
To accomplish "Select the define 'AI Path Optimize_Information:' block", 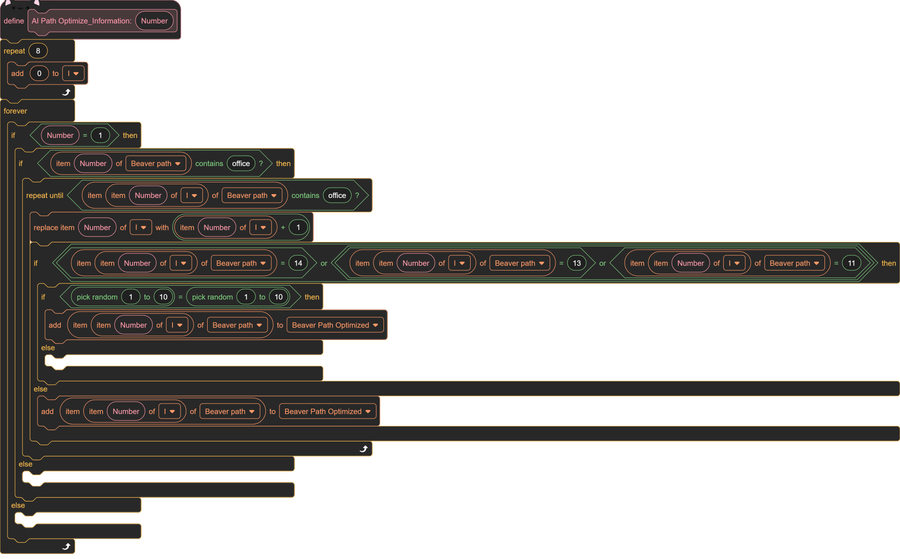I will tap(82, 21).
